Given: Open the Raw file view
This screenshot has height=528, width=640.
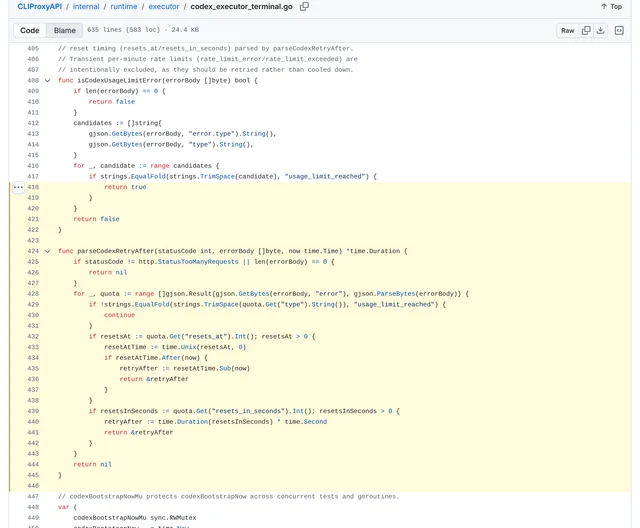Looking at the screenshot, I should coord(567,31).
